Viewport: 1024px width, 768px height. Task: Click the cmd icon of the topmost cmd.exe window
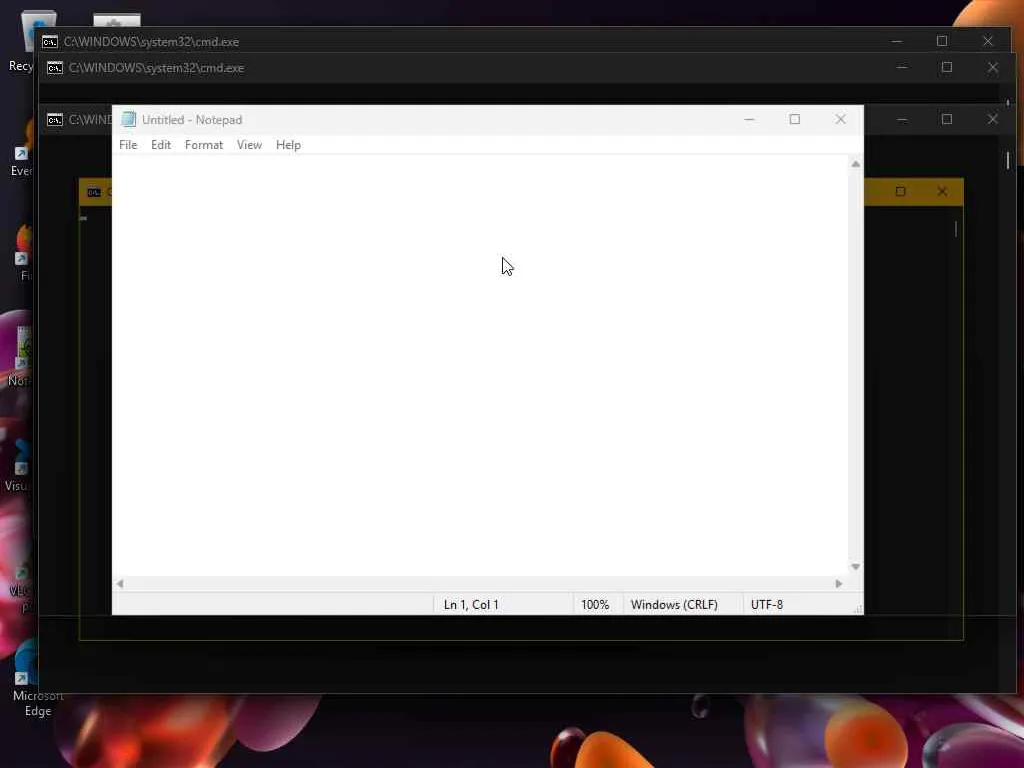[x=50, y=42]
